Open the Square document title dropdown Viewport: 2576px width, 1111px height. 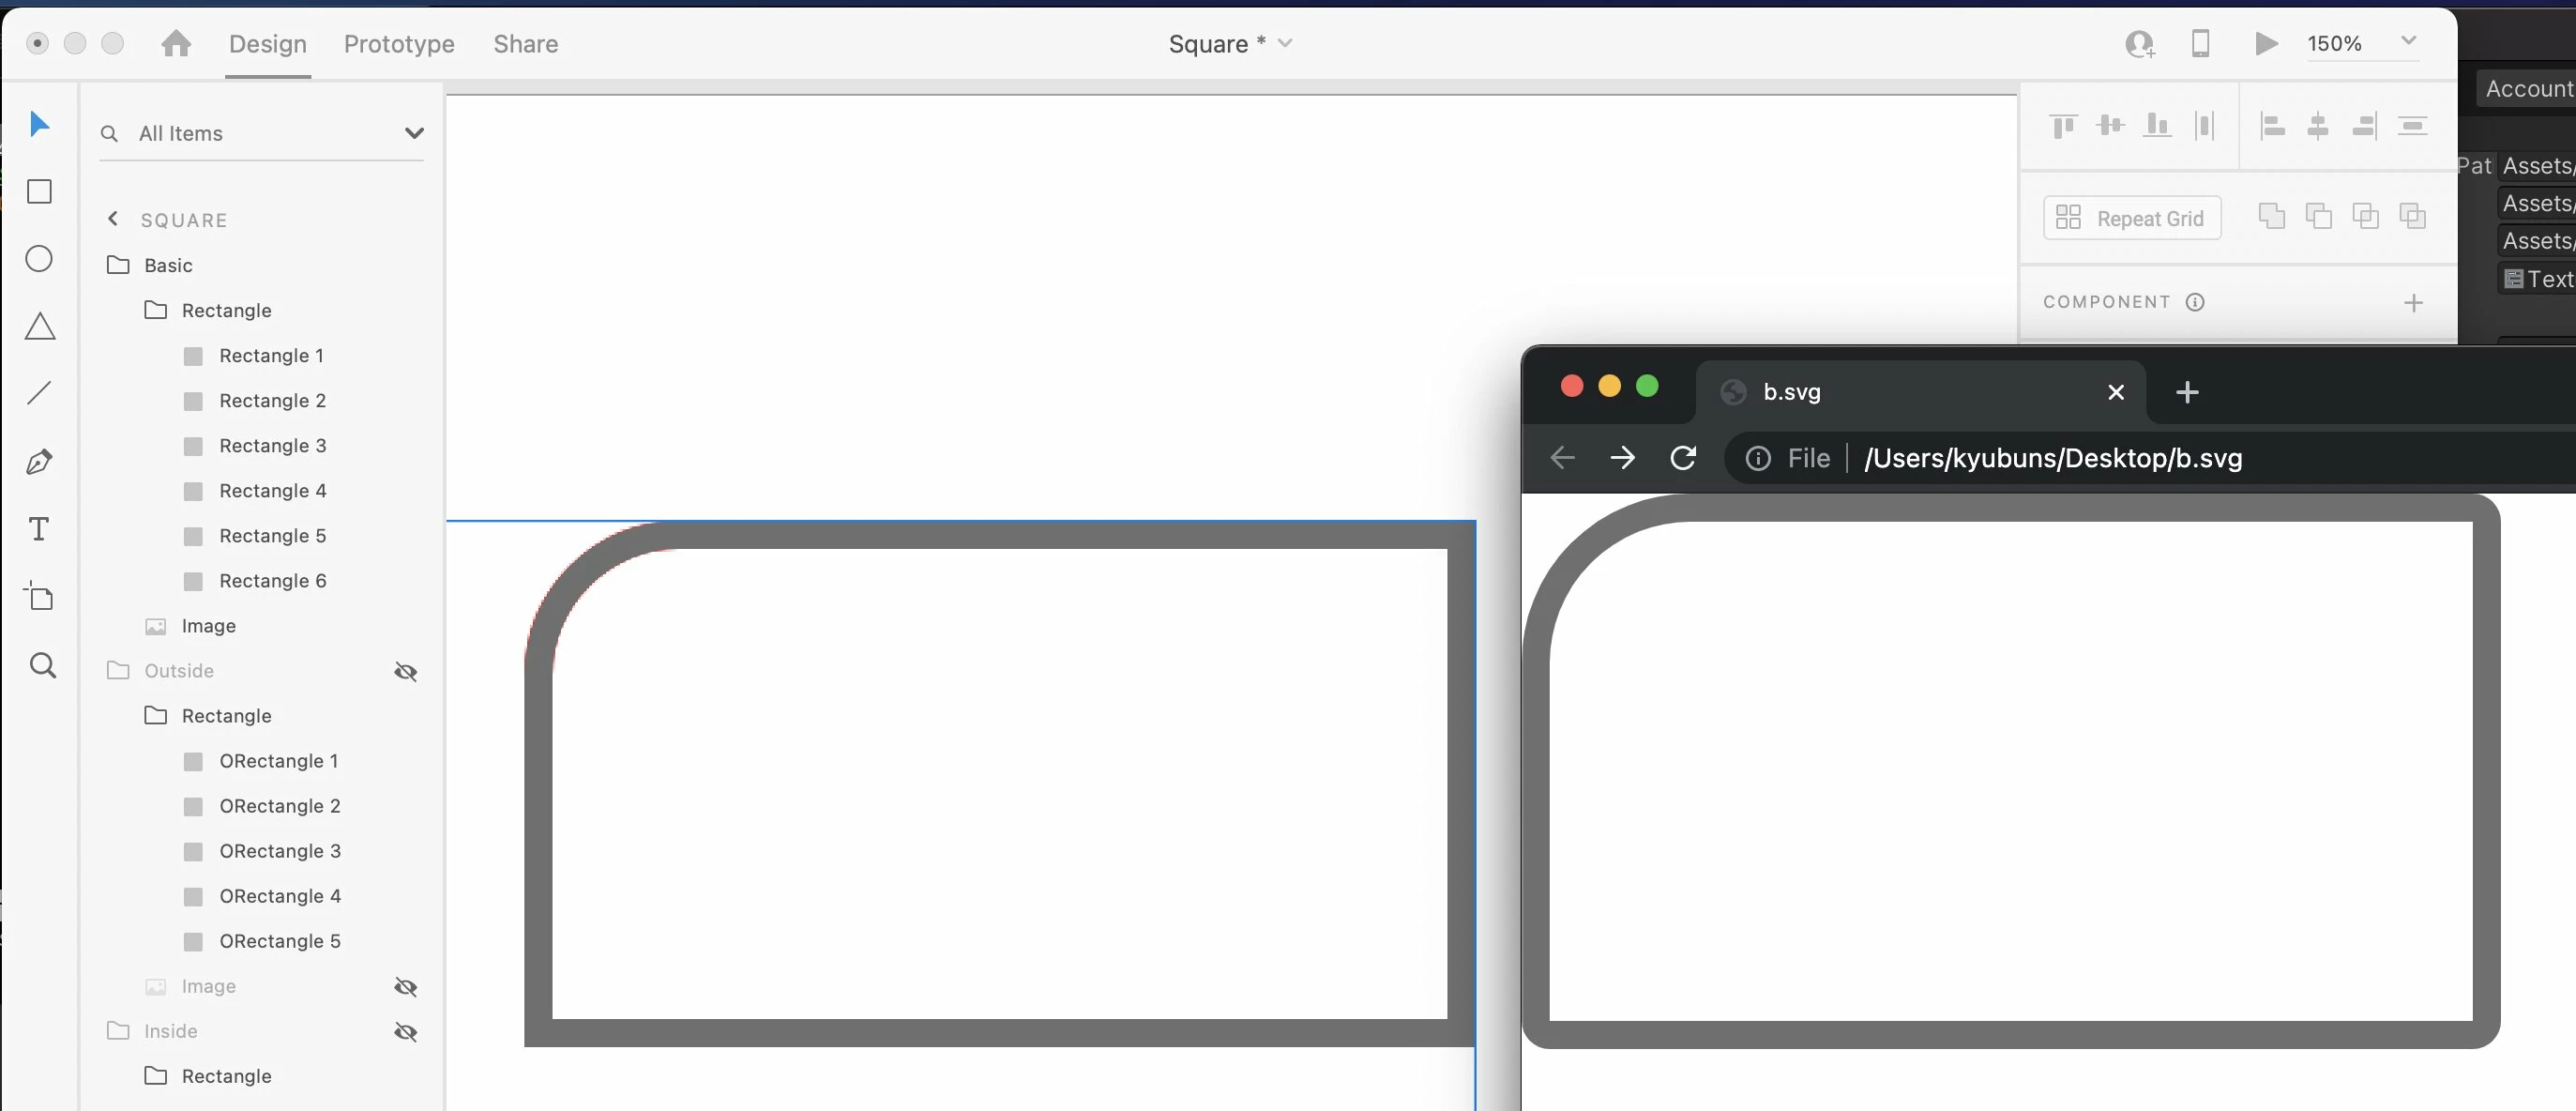click(1285, 43)
